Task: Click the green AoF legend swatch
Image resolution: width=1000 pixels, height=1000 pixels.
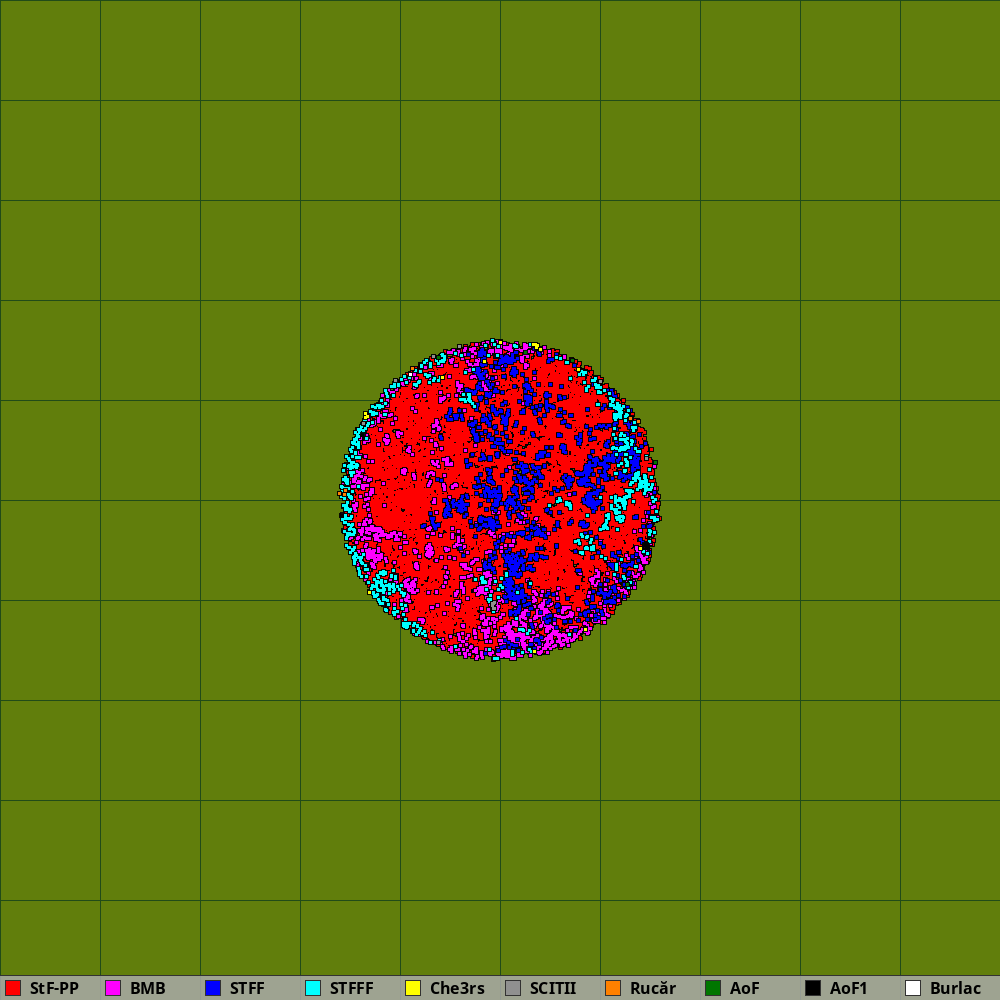Action: pyautogui.click(x=713, y=988)
